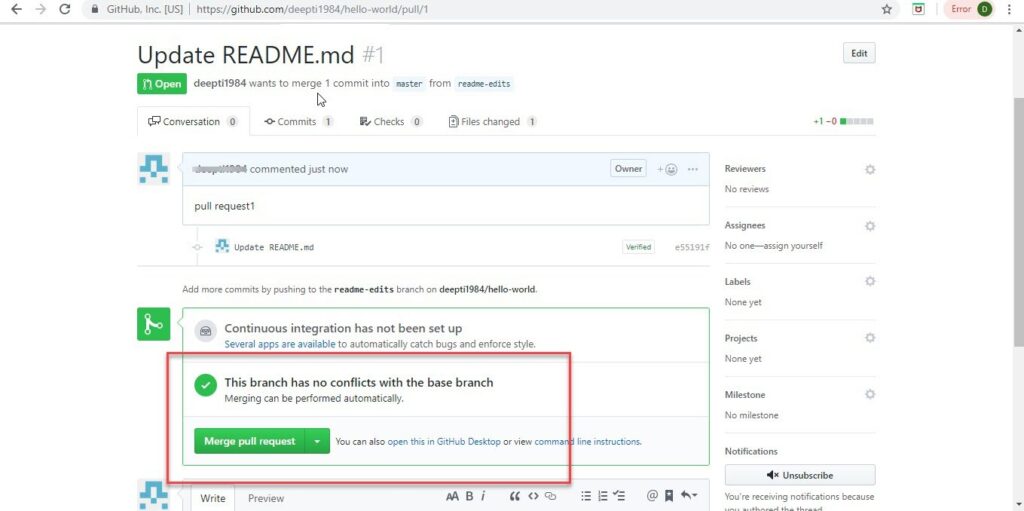Open the Reviewers gear settings
The width and height of the screenshot is (1024, 511).
[x=869, y=169]
